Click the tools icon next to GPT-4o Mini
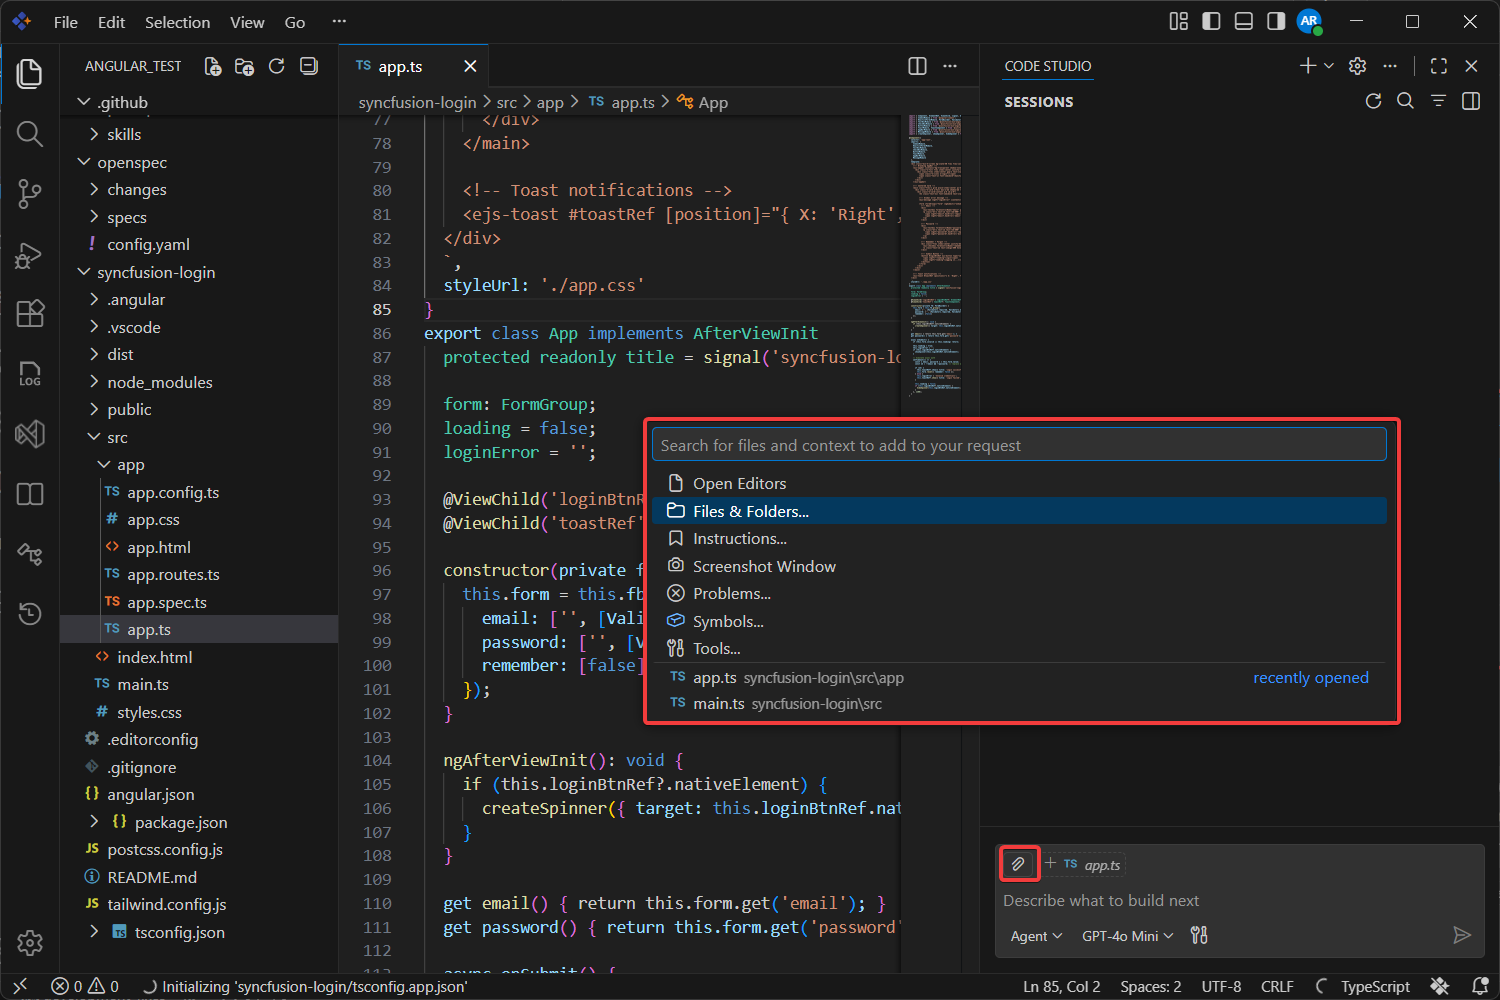Image resolution: width=1500 pixels, height=1000 pixels. click(1198, 935)
